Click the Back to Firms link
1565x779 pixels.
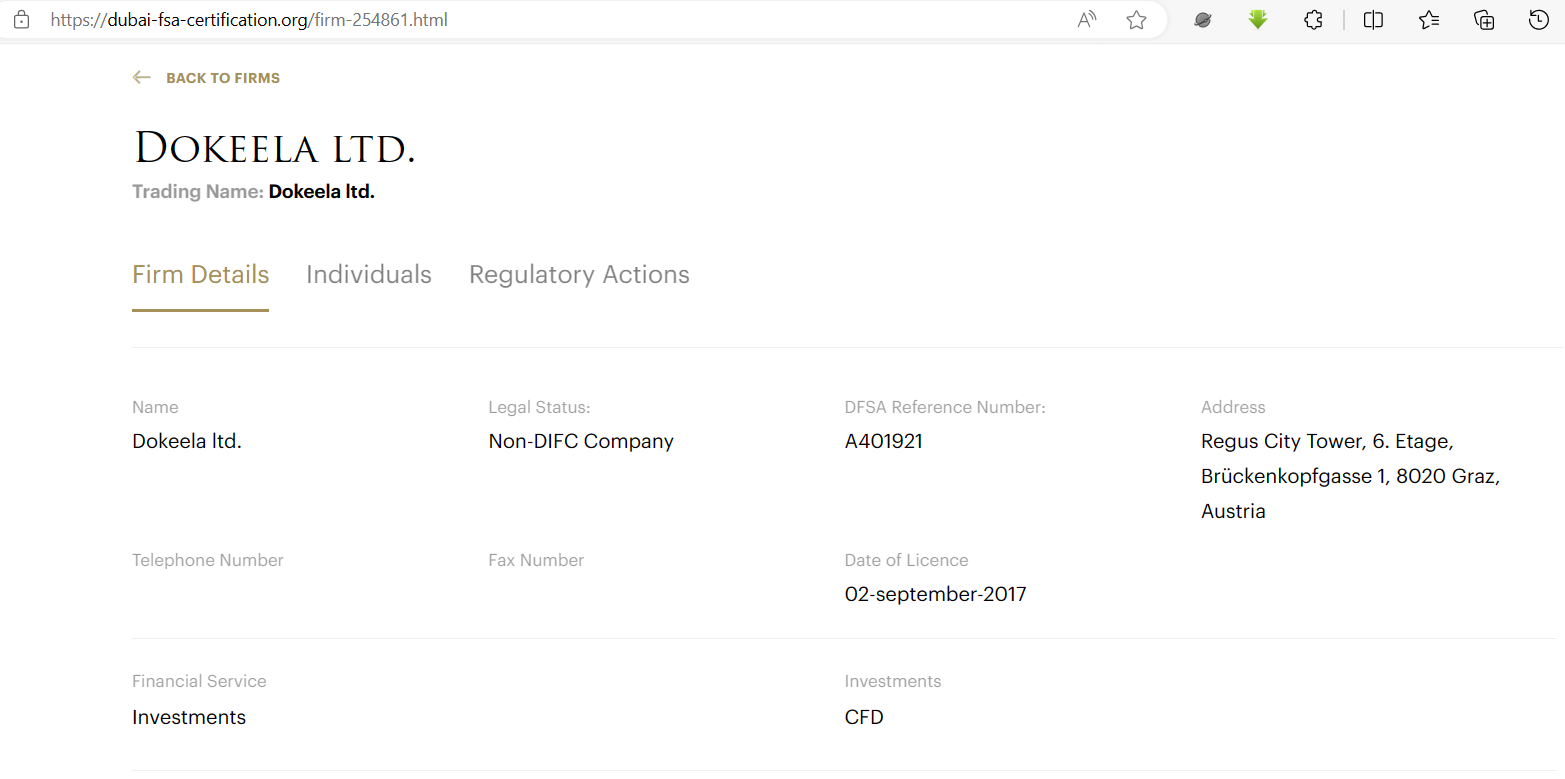pyautogui.click(x=223, y=78)
